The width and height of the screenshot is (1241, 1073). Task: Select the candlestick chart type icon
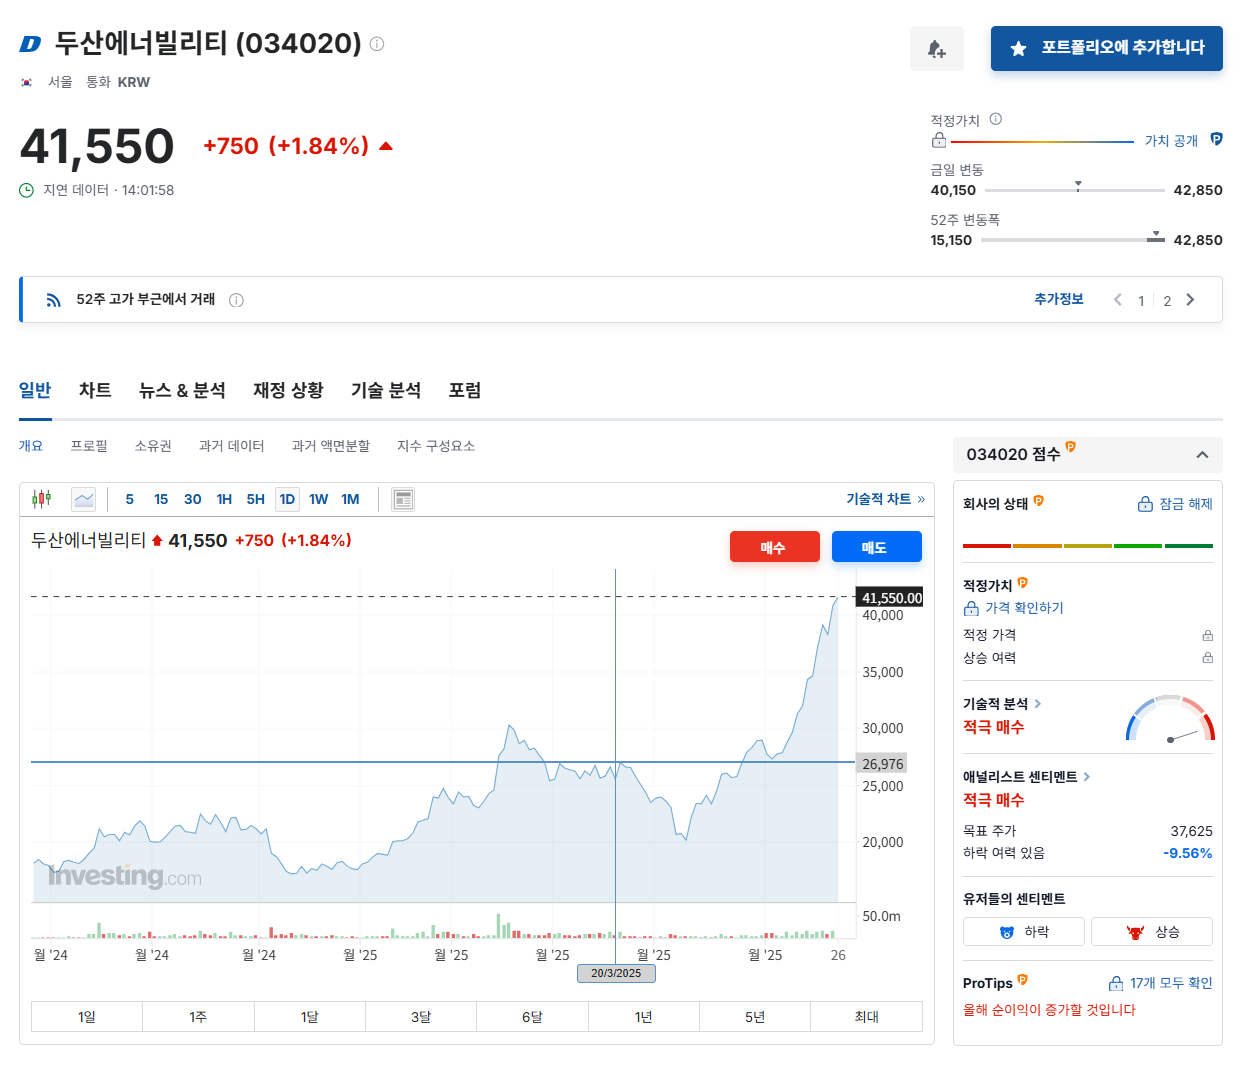pyautogui.click(x=42, y=499)
